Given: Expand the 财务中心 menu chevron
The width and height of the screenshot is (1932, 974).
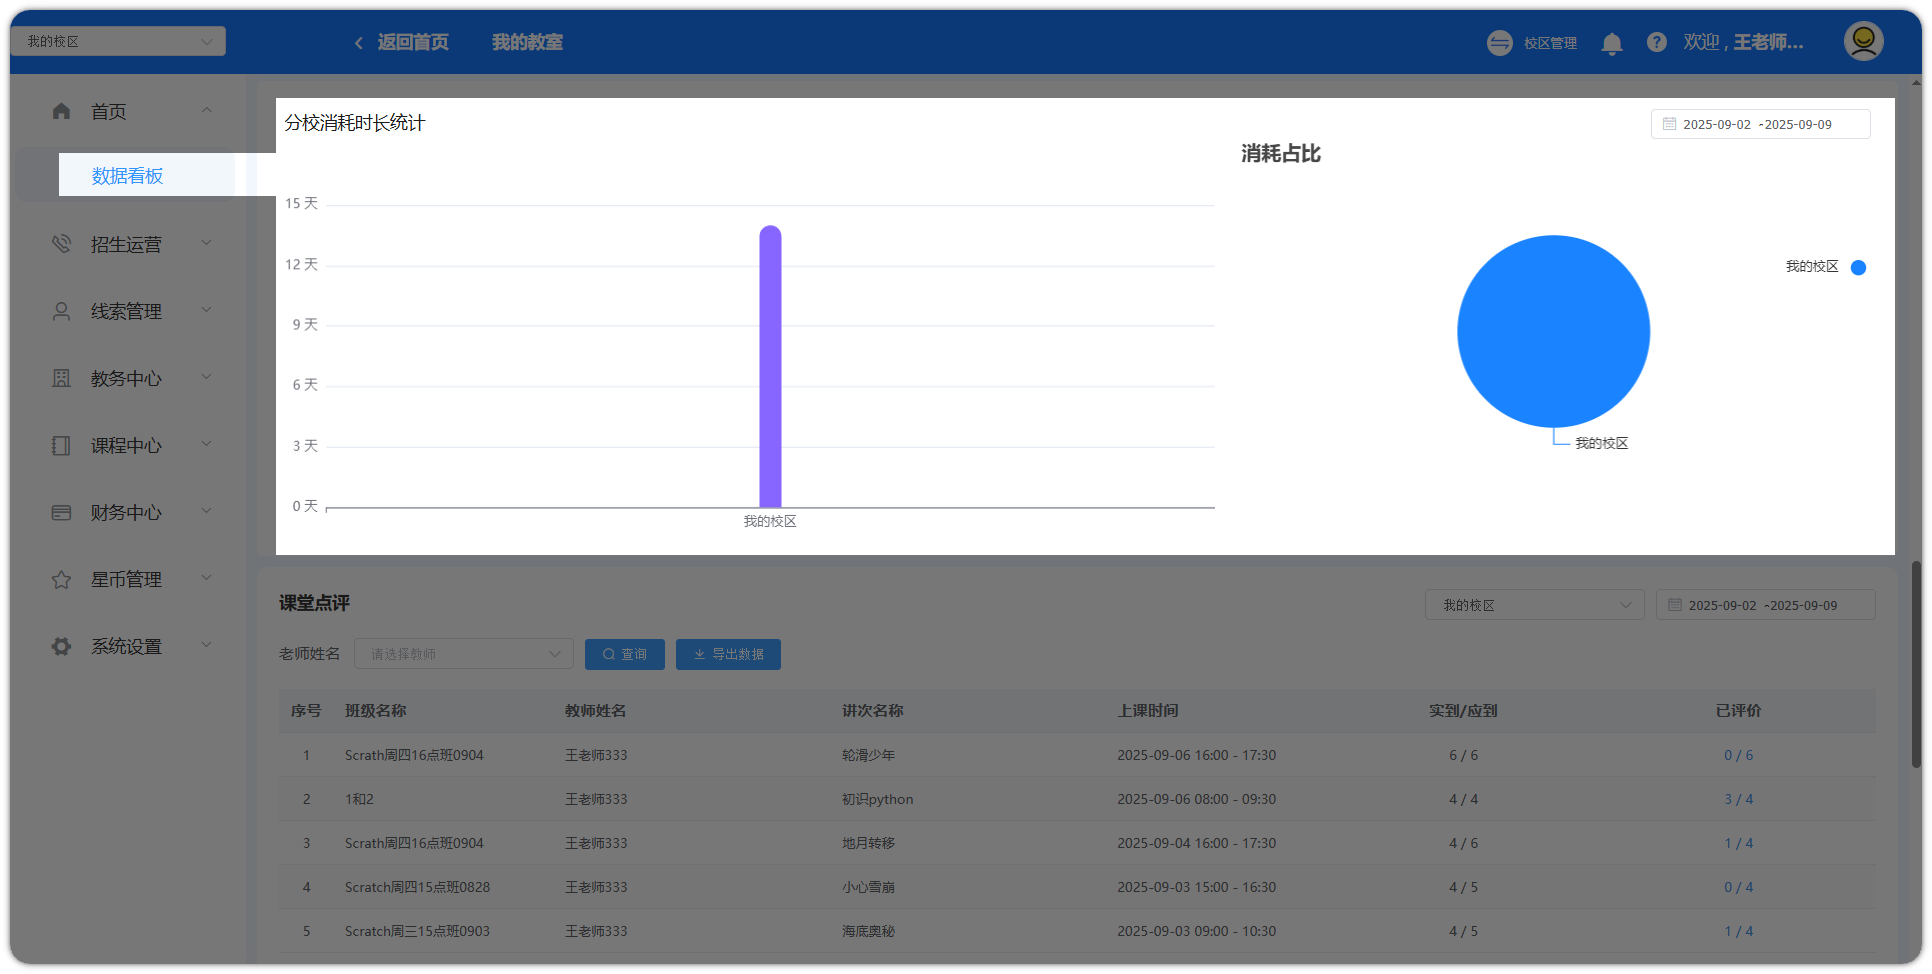Looking at the screenshot, I should [x=207, y=511].
